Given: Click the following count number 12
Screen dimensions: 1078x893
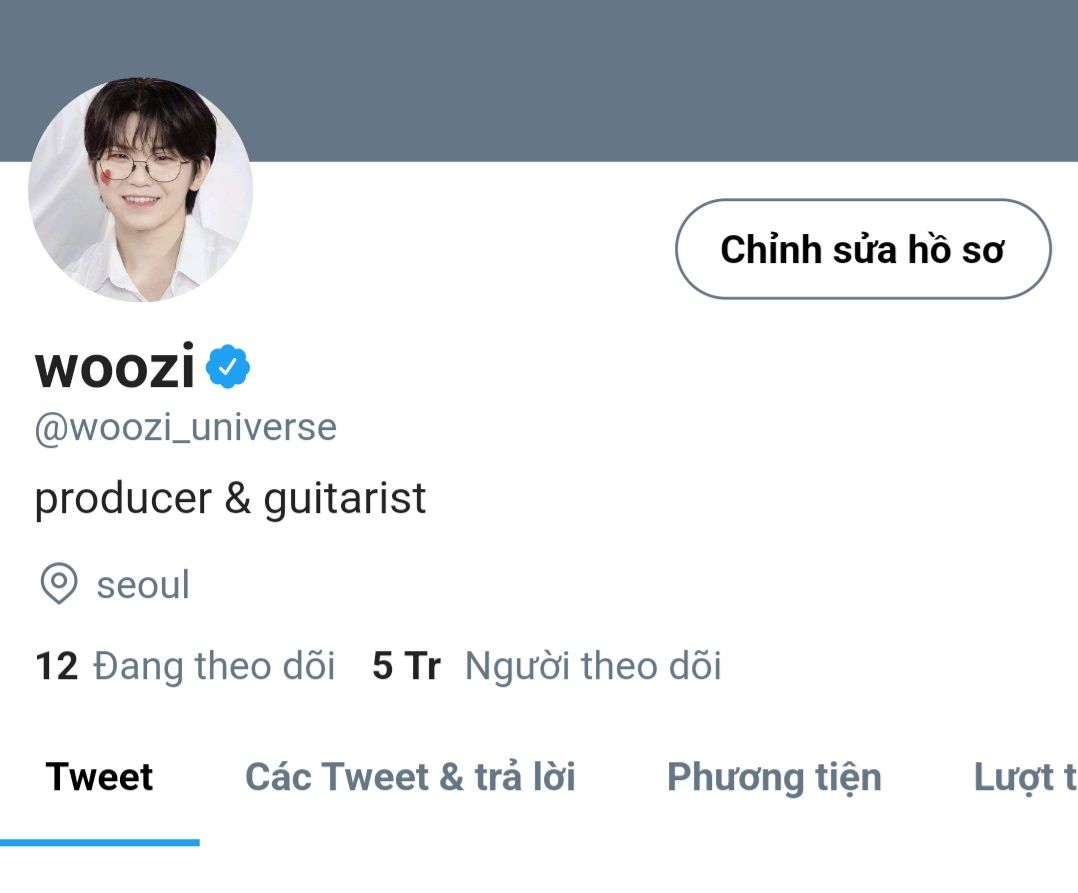Looking at the screenshot, I should click(x=56, y=666).
